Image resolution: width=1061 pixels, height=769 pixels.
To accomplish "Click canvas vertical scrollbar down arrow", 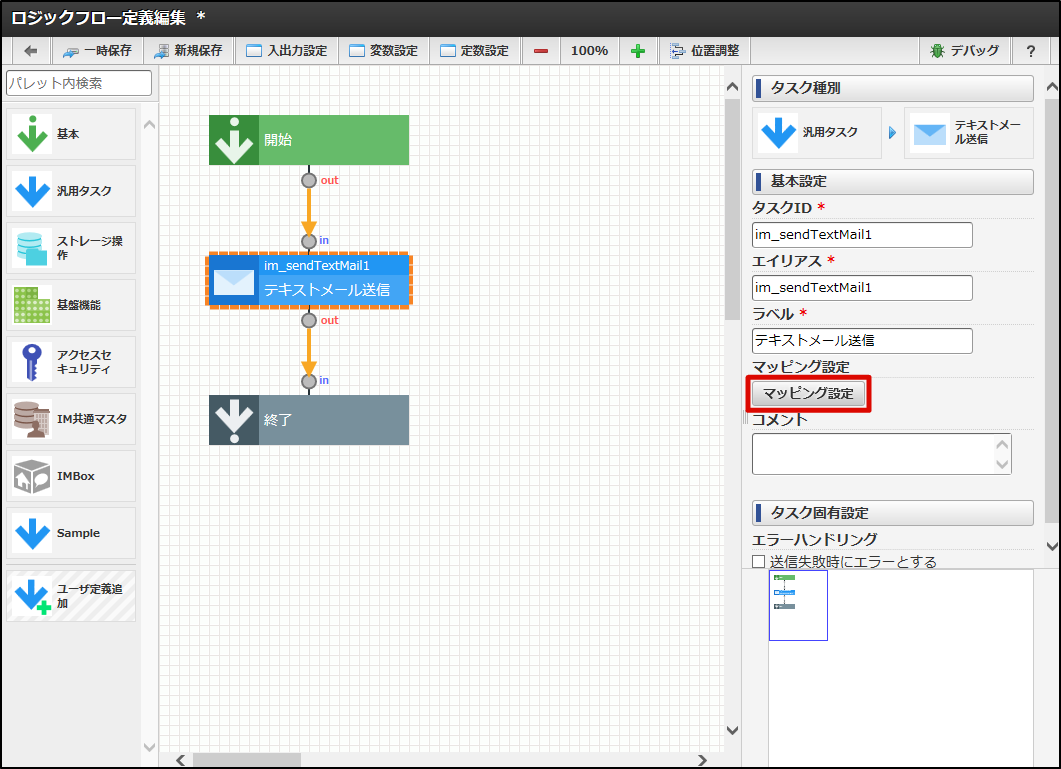I will pyautogui.click(x=732, y=730).
